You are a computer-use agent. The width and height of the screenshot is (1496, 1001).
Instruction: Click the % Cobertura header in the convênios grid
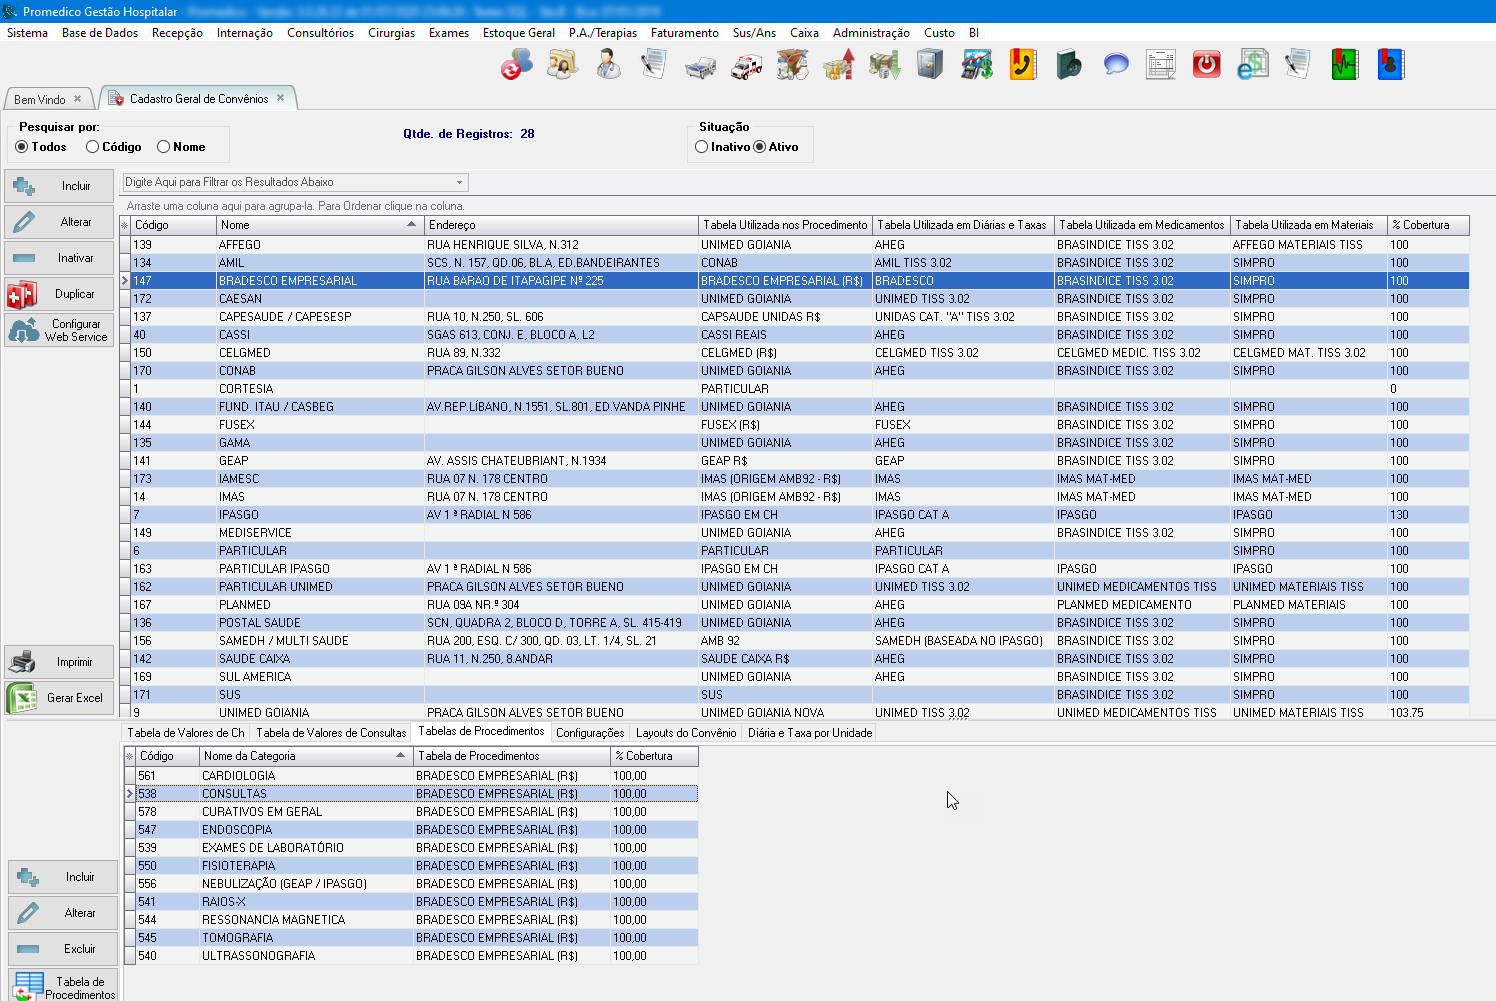click(1428, 225)
